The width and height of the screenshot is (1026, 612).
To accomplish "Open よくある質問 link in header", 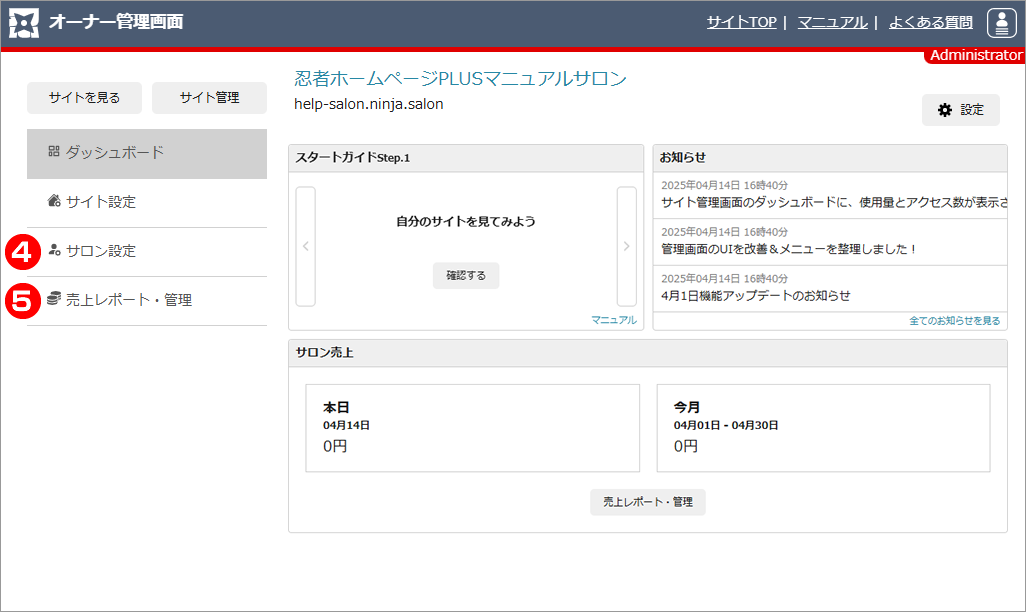I will click(x=930, y=22).
